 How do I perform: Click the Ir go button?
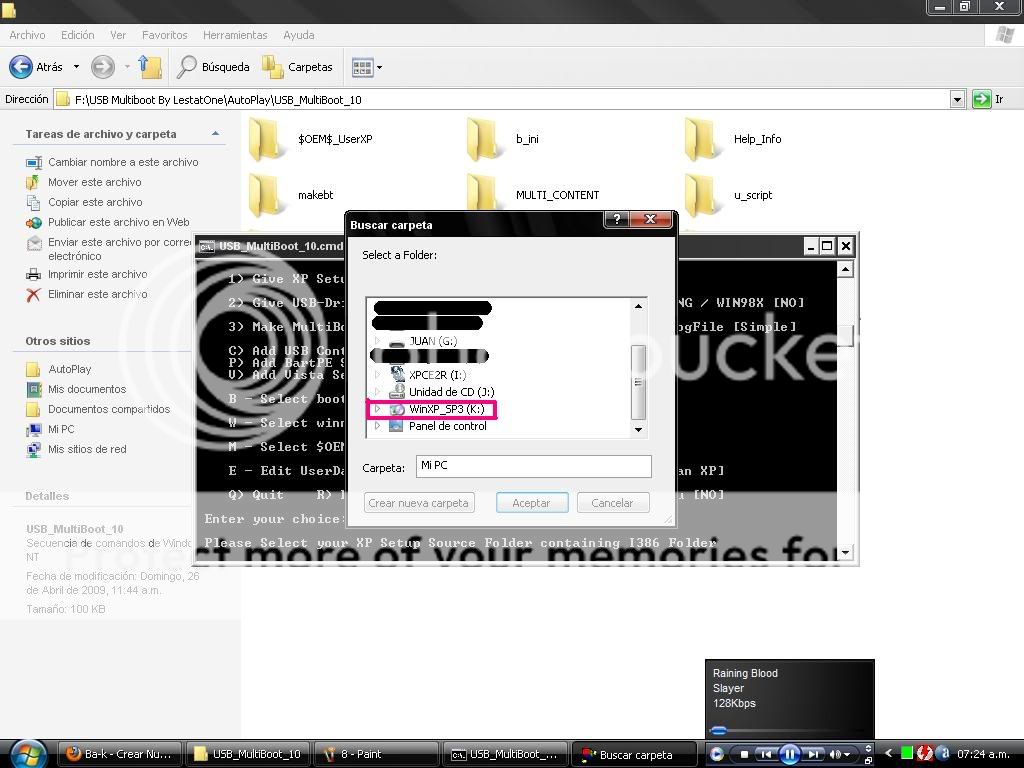click(987, 99)
